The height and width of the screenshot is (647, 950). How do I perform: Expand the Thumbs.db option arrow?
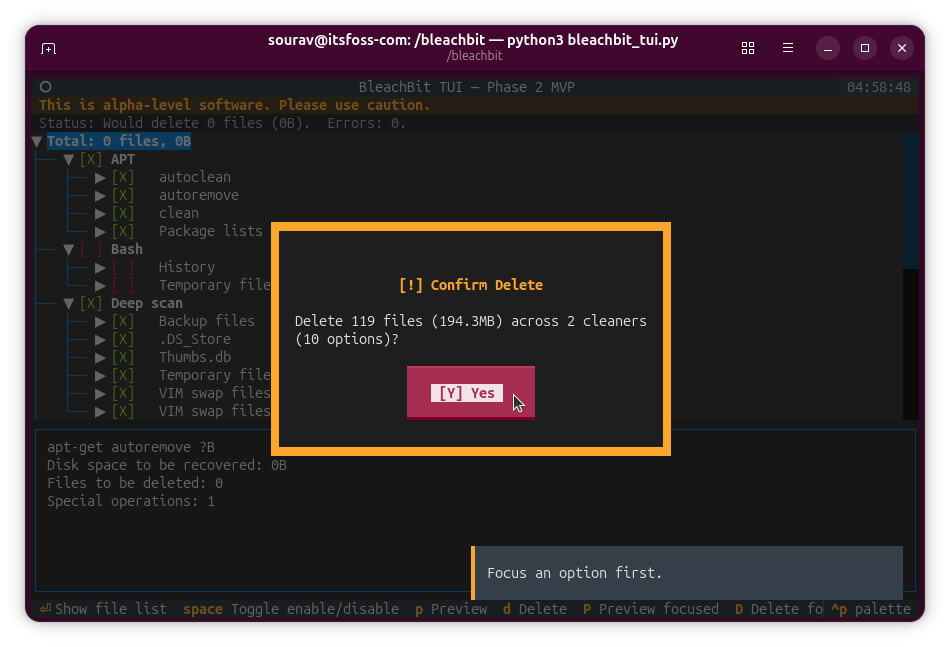click(101, 357)
